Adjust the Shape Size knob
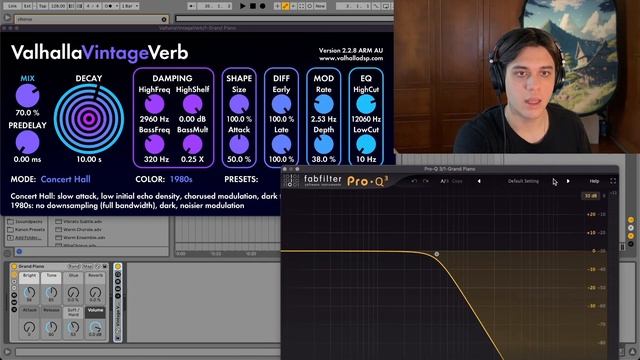 (239, 104)
